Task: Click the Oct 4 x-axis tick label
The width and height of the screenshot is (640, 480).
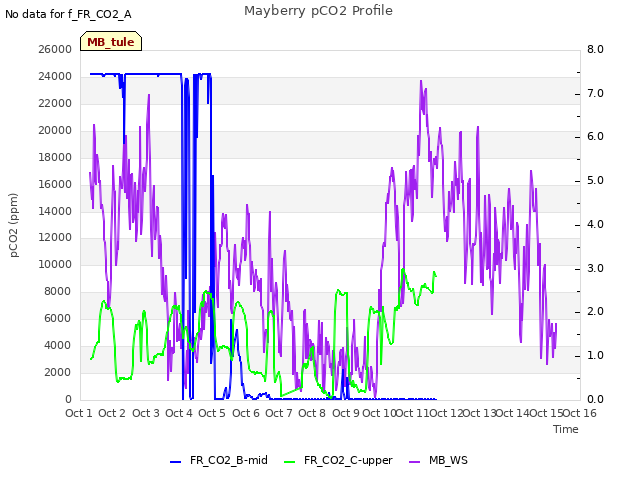Action: point(179,413)
